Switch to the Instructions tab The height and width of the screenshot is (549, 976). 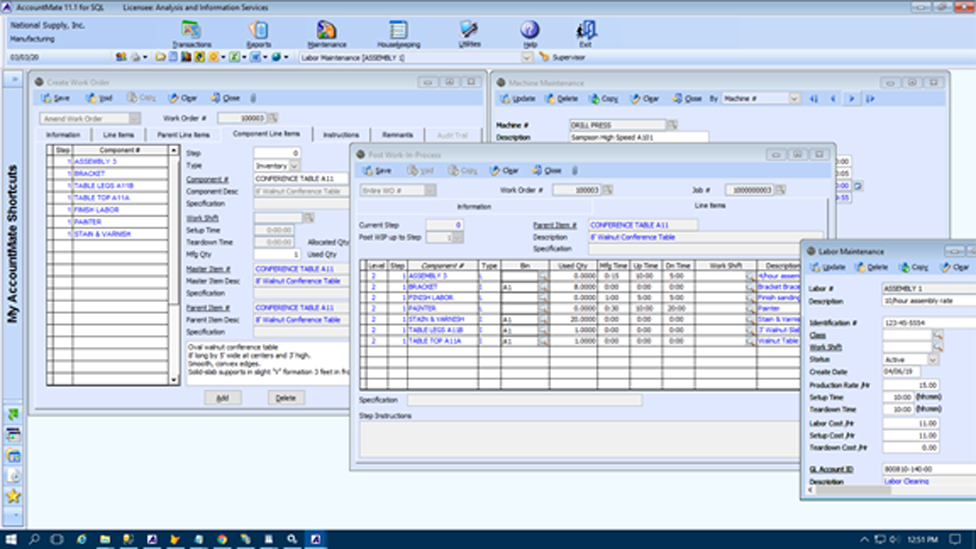pos(341,134)
